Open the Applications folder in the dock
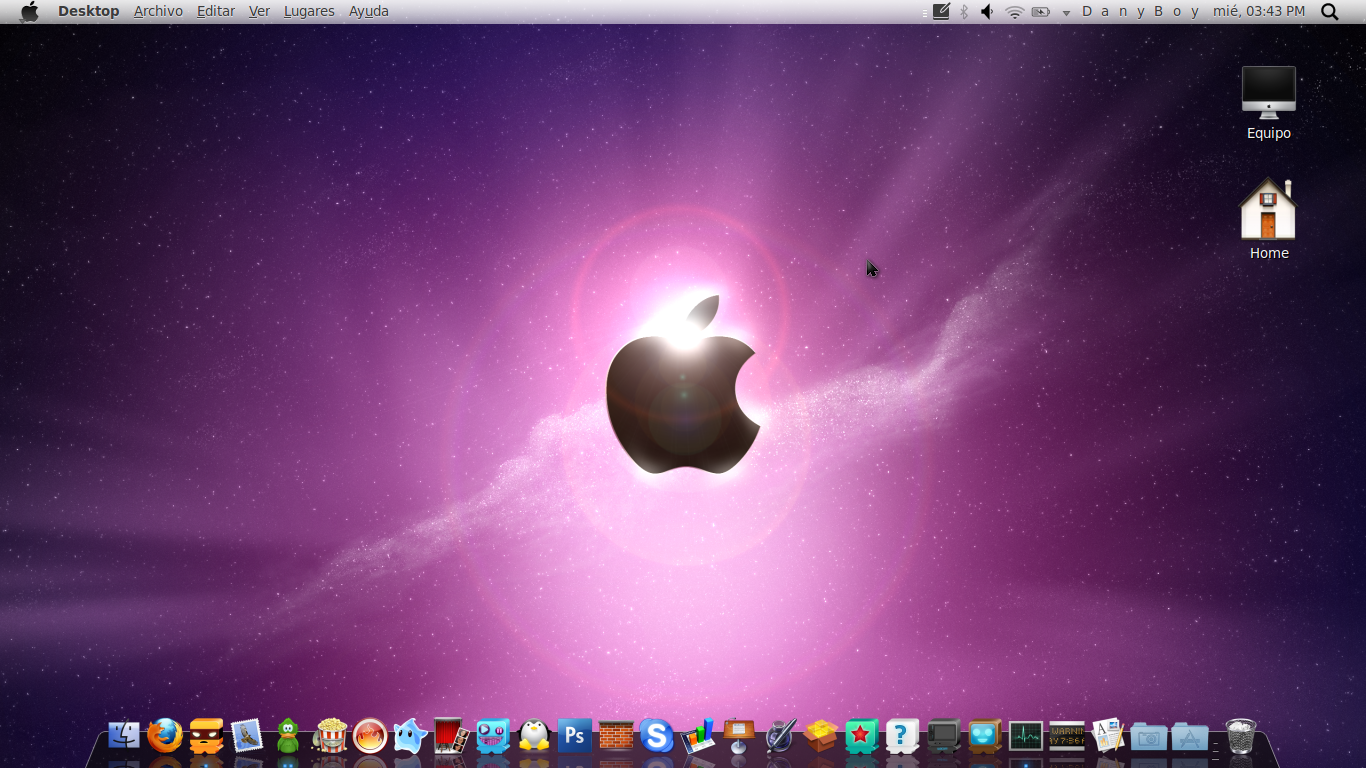This screenshot has width=1366, height=768. point(1190,737)
